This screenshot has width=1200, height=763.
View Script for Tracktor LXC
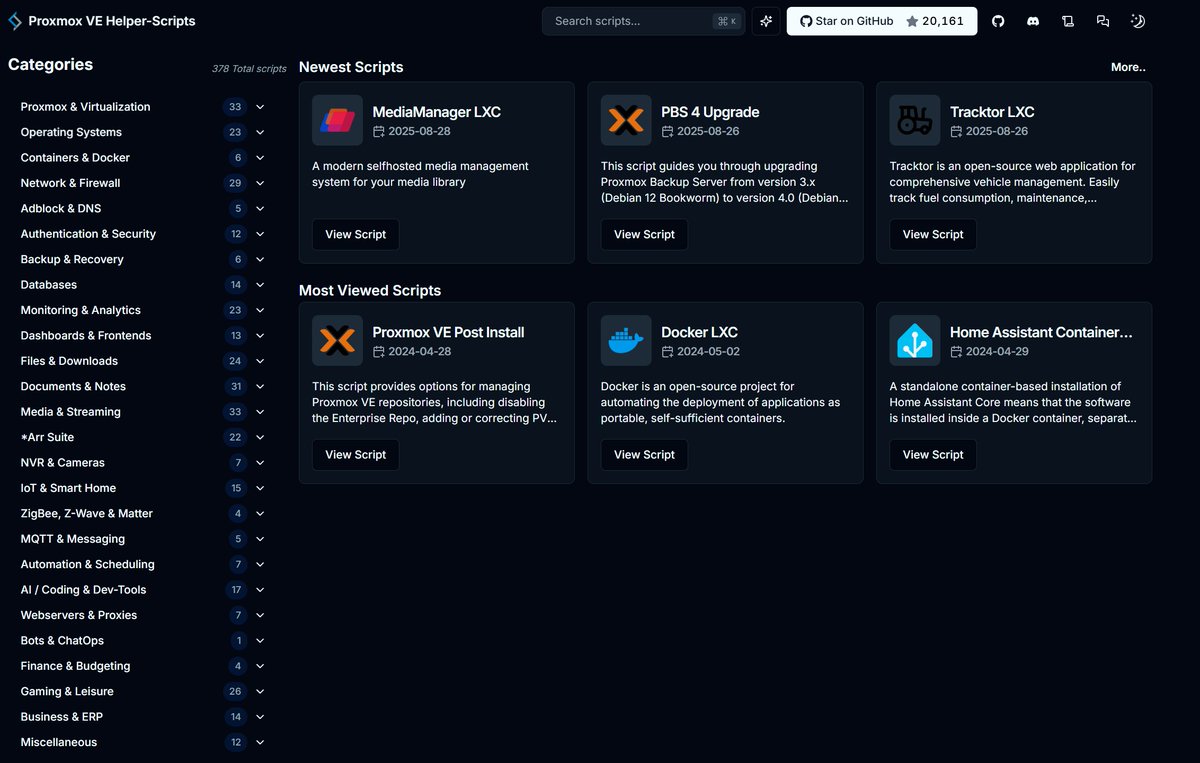point(933,234)
